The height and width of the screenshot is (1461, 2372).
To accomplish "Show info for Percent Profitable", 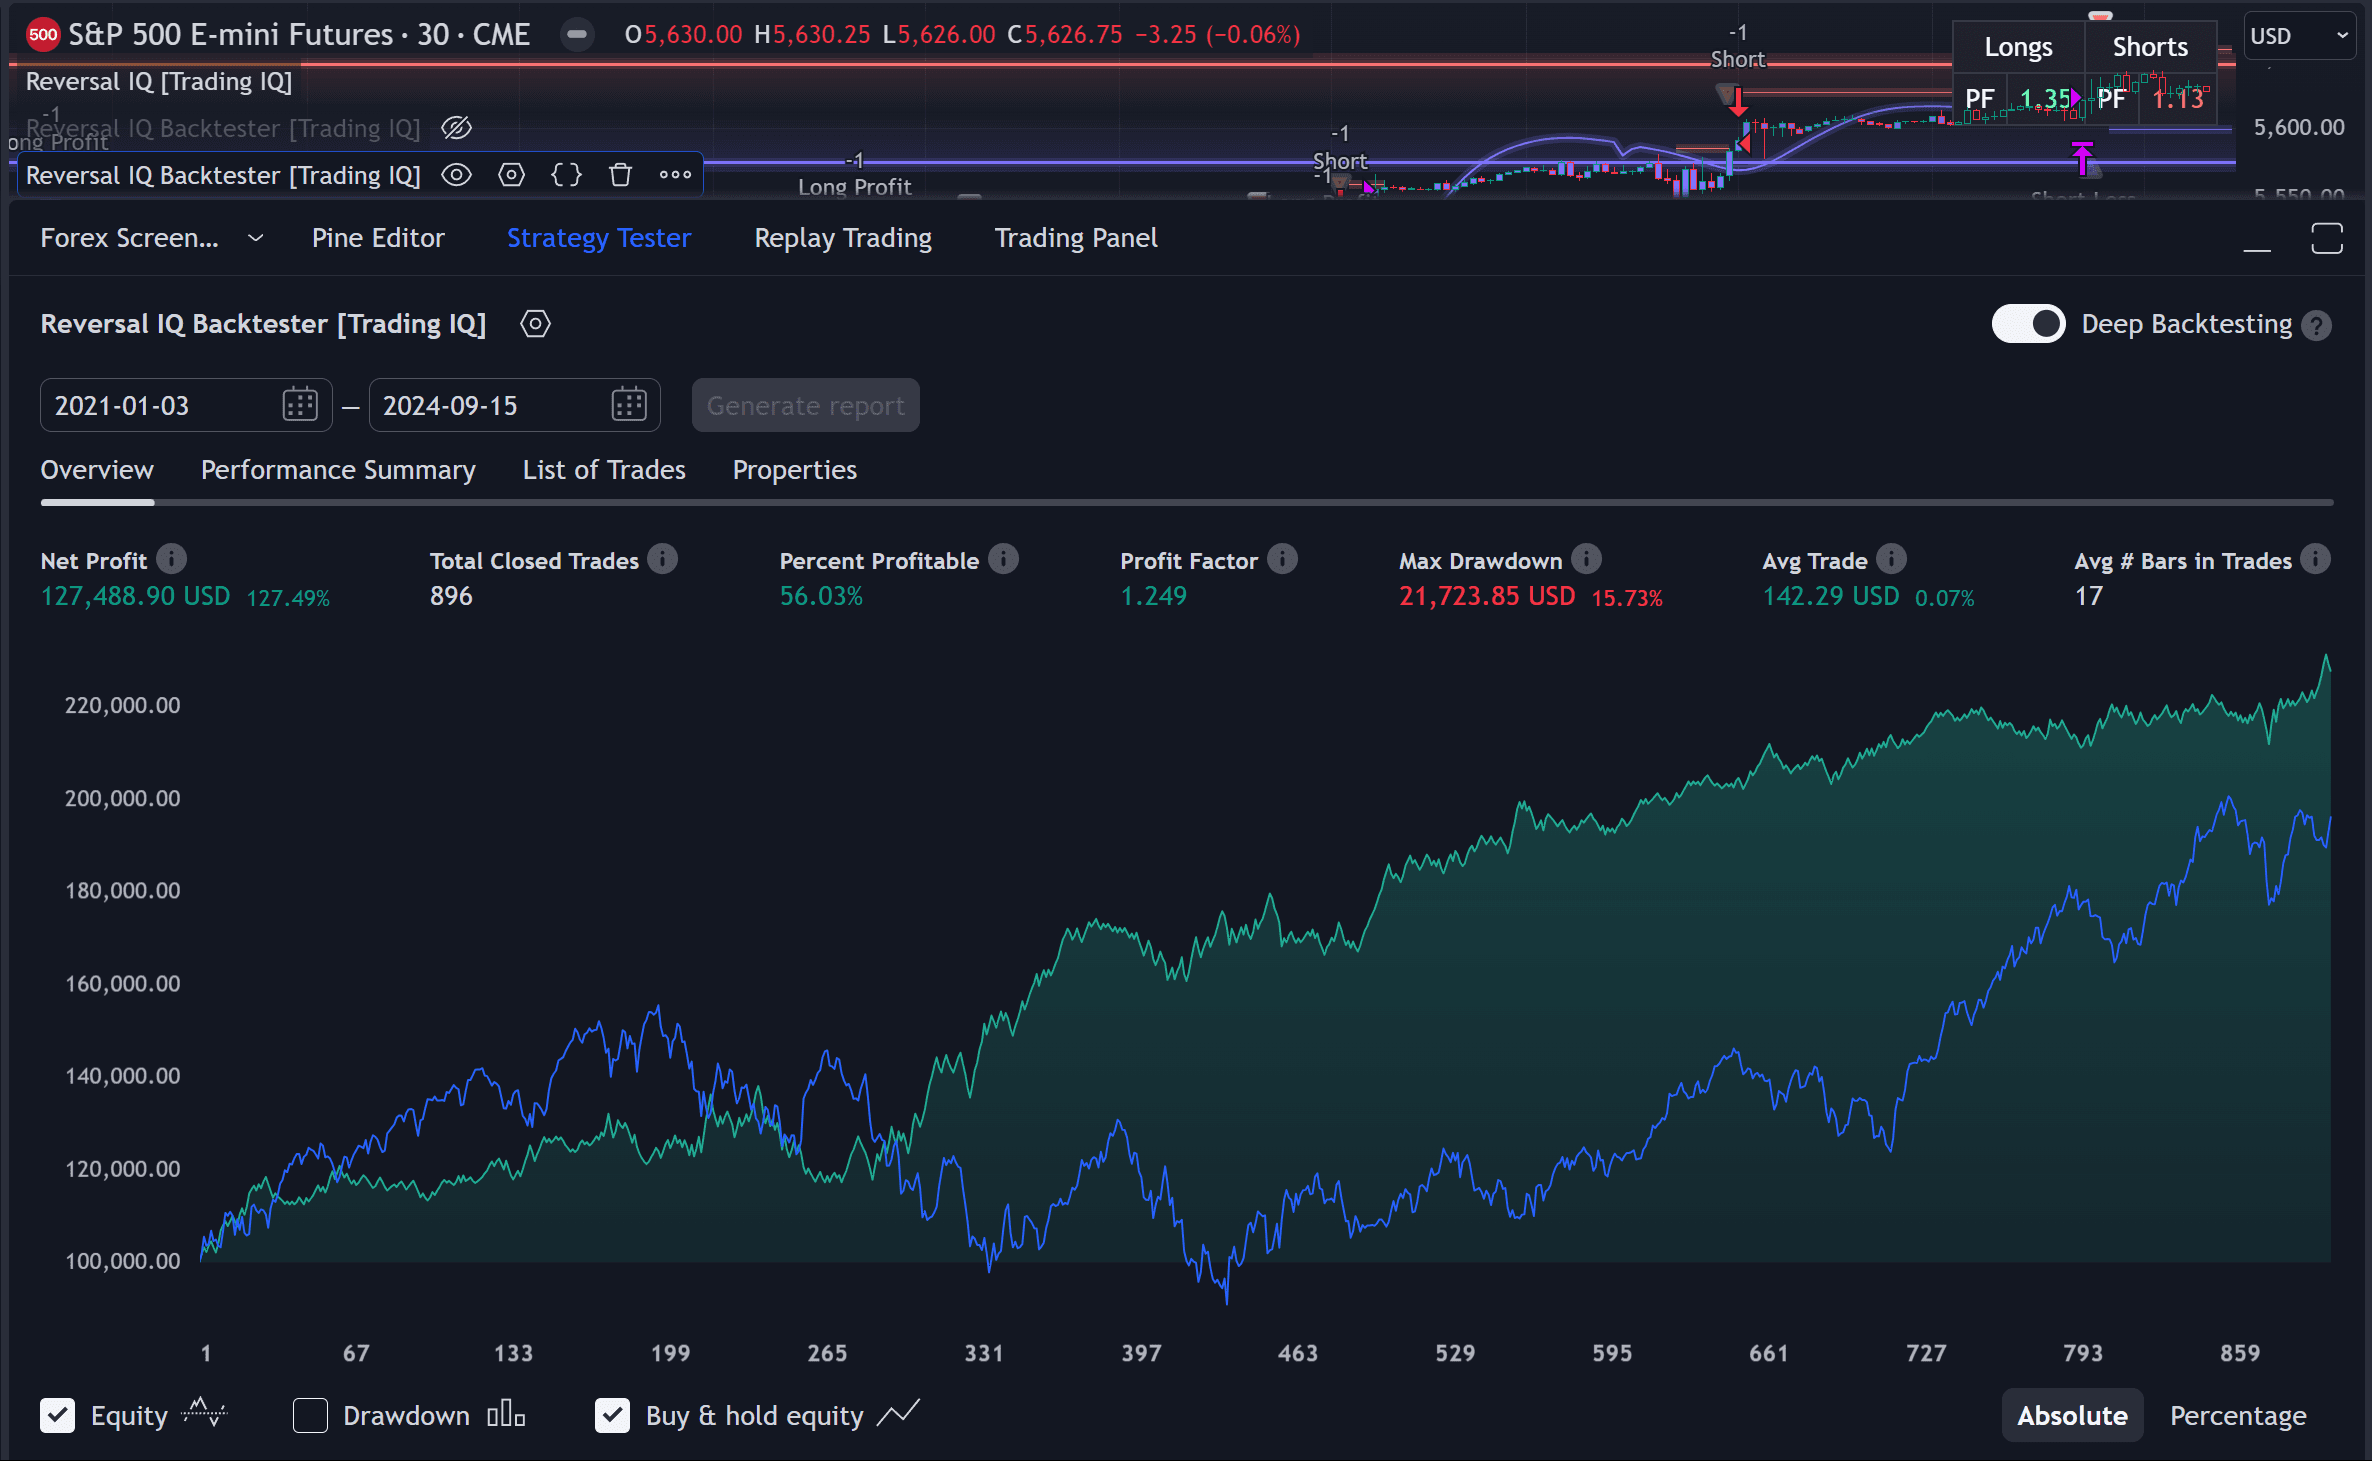I will (x=1003, y=559).
